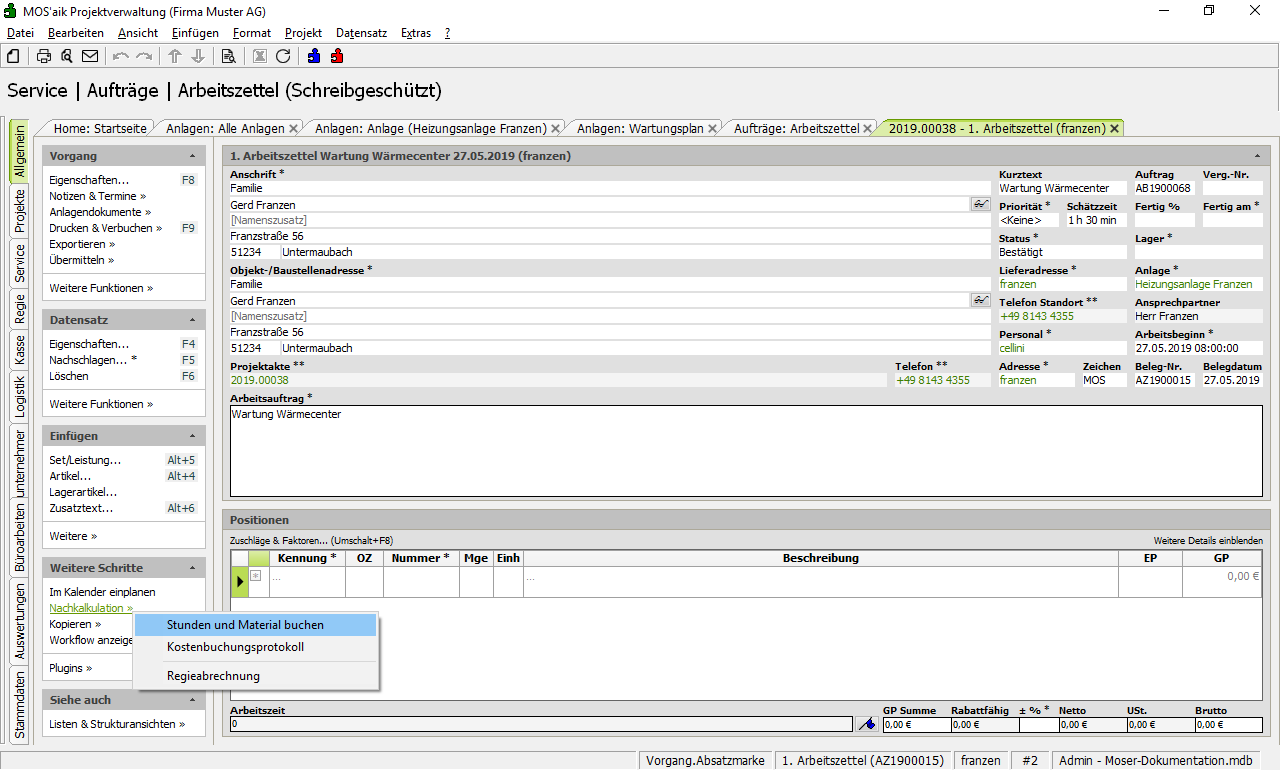Image resolution: width=1280 pixels, height=770 pixels.
Task: Collapse the Vorgang panel
Action: pyautogui.click(x=192, y=157)
